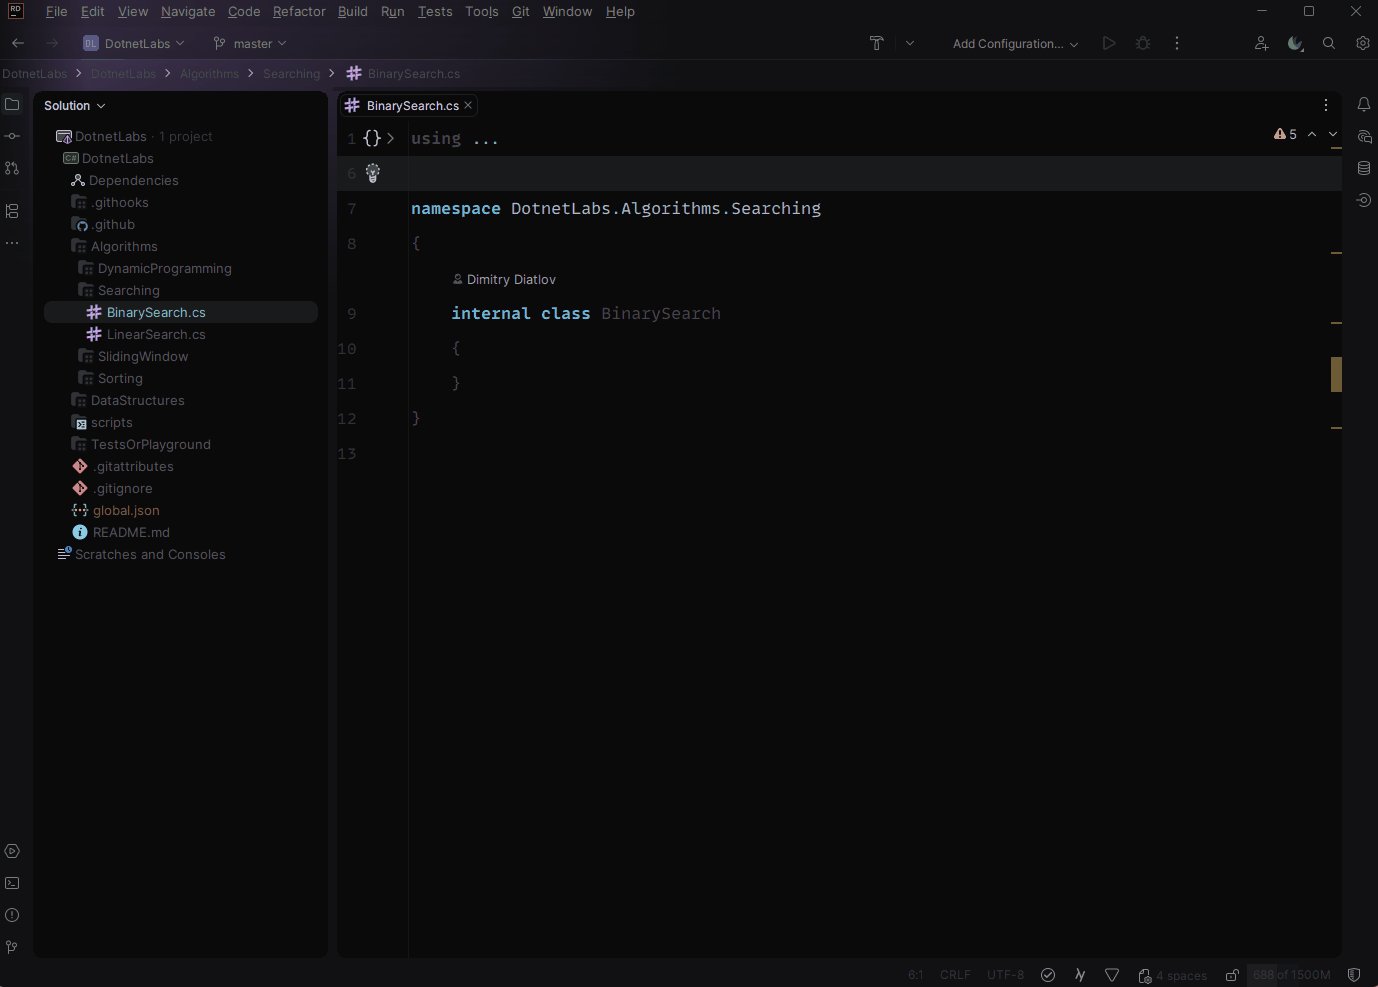Go to previous highlighted error up arrow
This screenshot has width=1378, height=987.
click(x=1312, y=134)
